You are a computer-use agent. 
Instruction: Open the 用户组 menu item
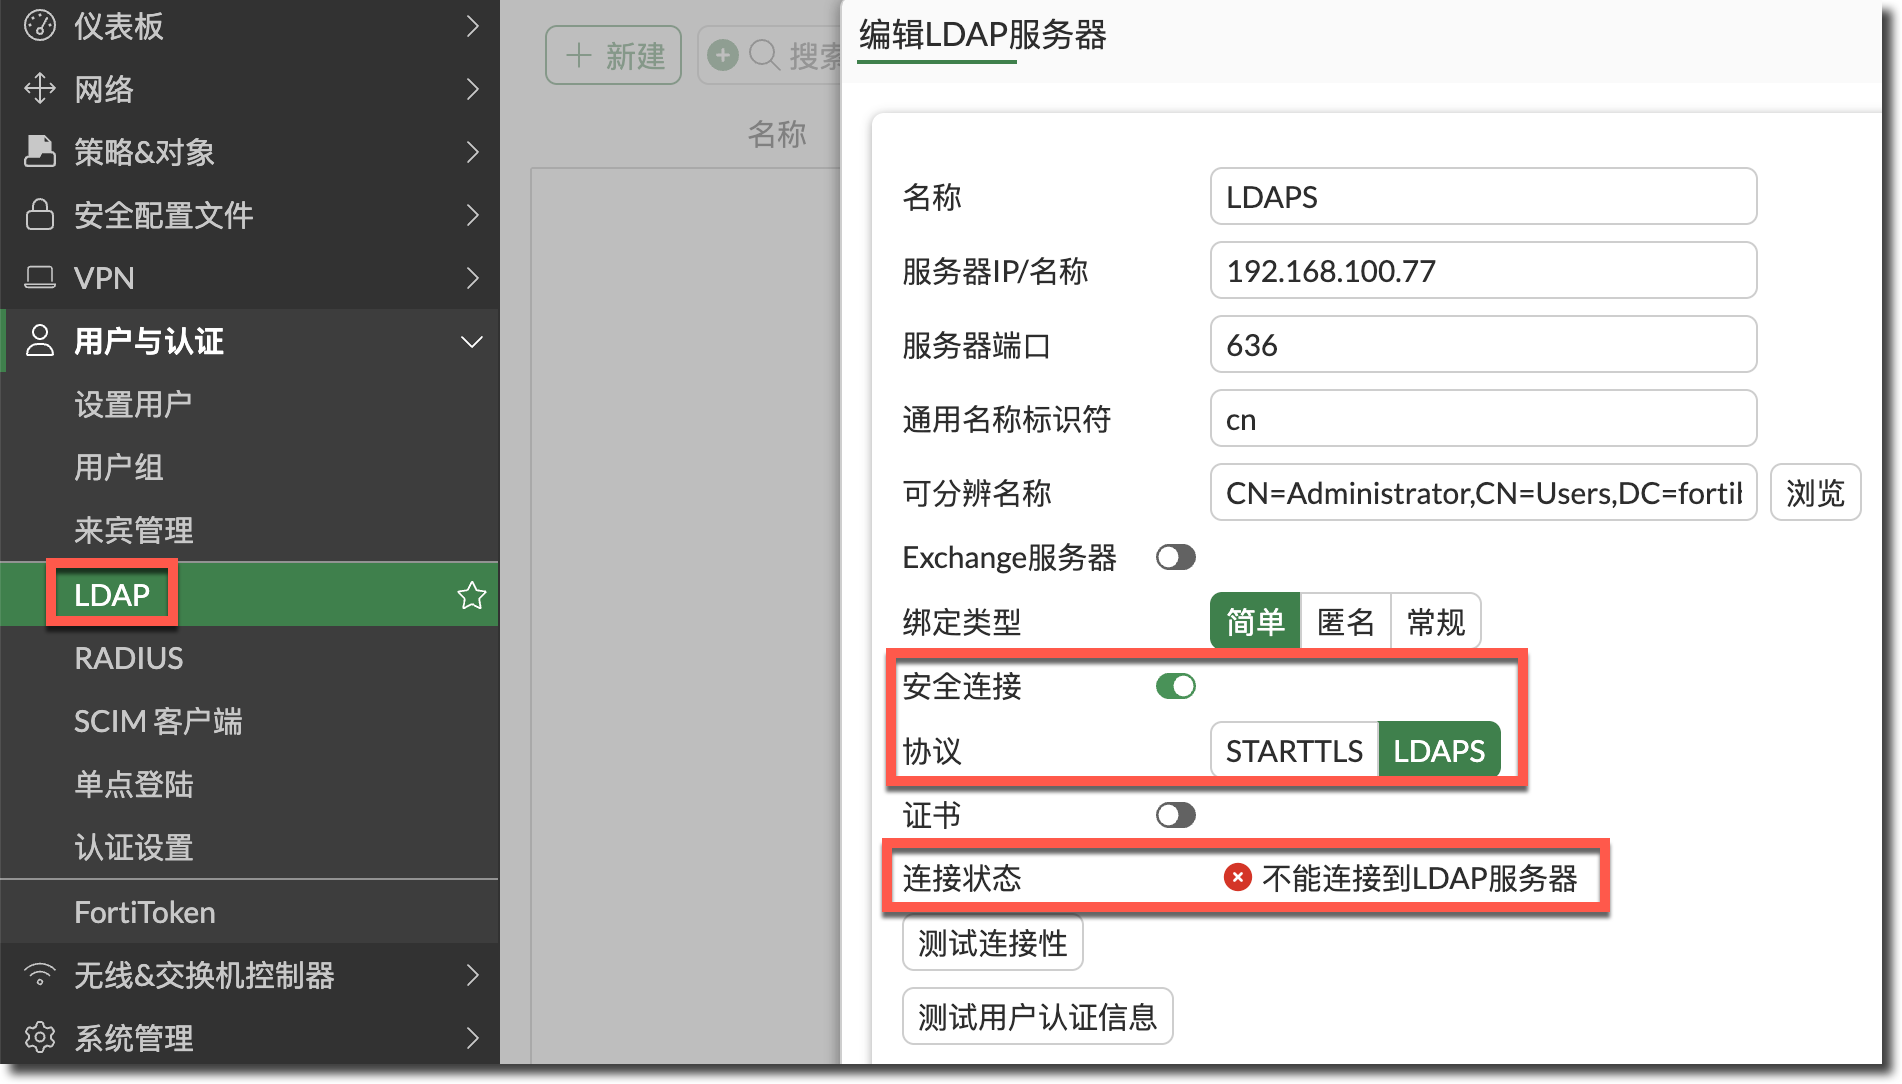pyautogui.click(x=119, y=468)
